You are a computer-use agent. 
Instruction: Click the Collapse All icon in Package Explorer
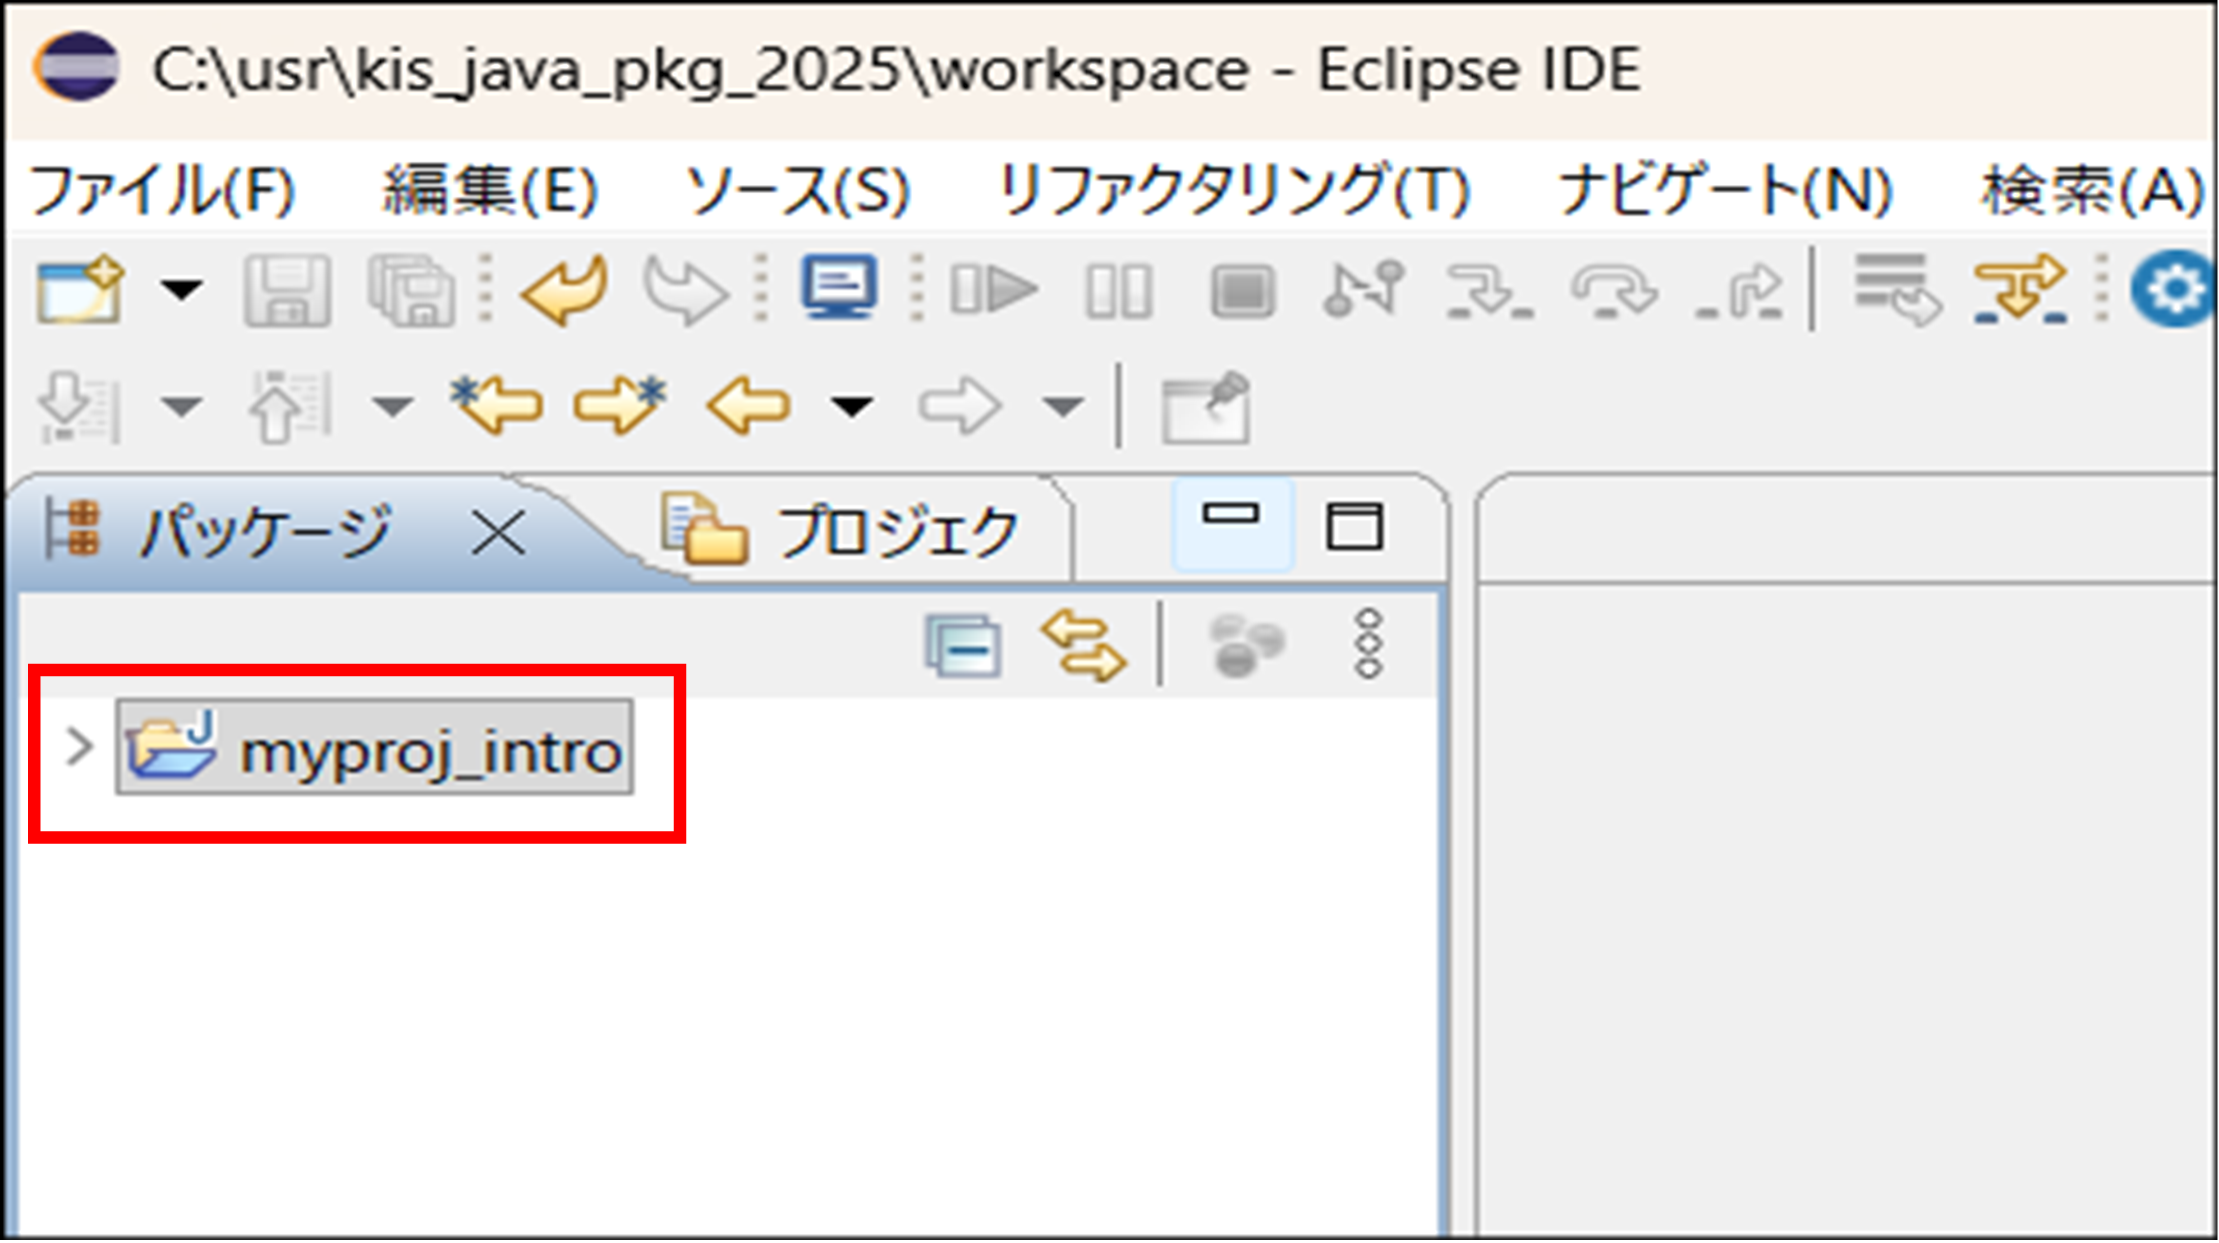[x=962, y=646]
